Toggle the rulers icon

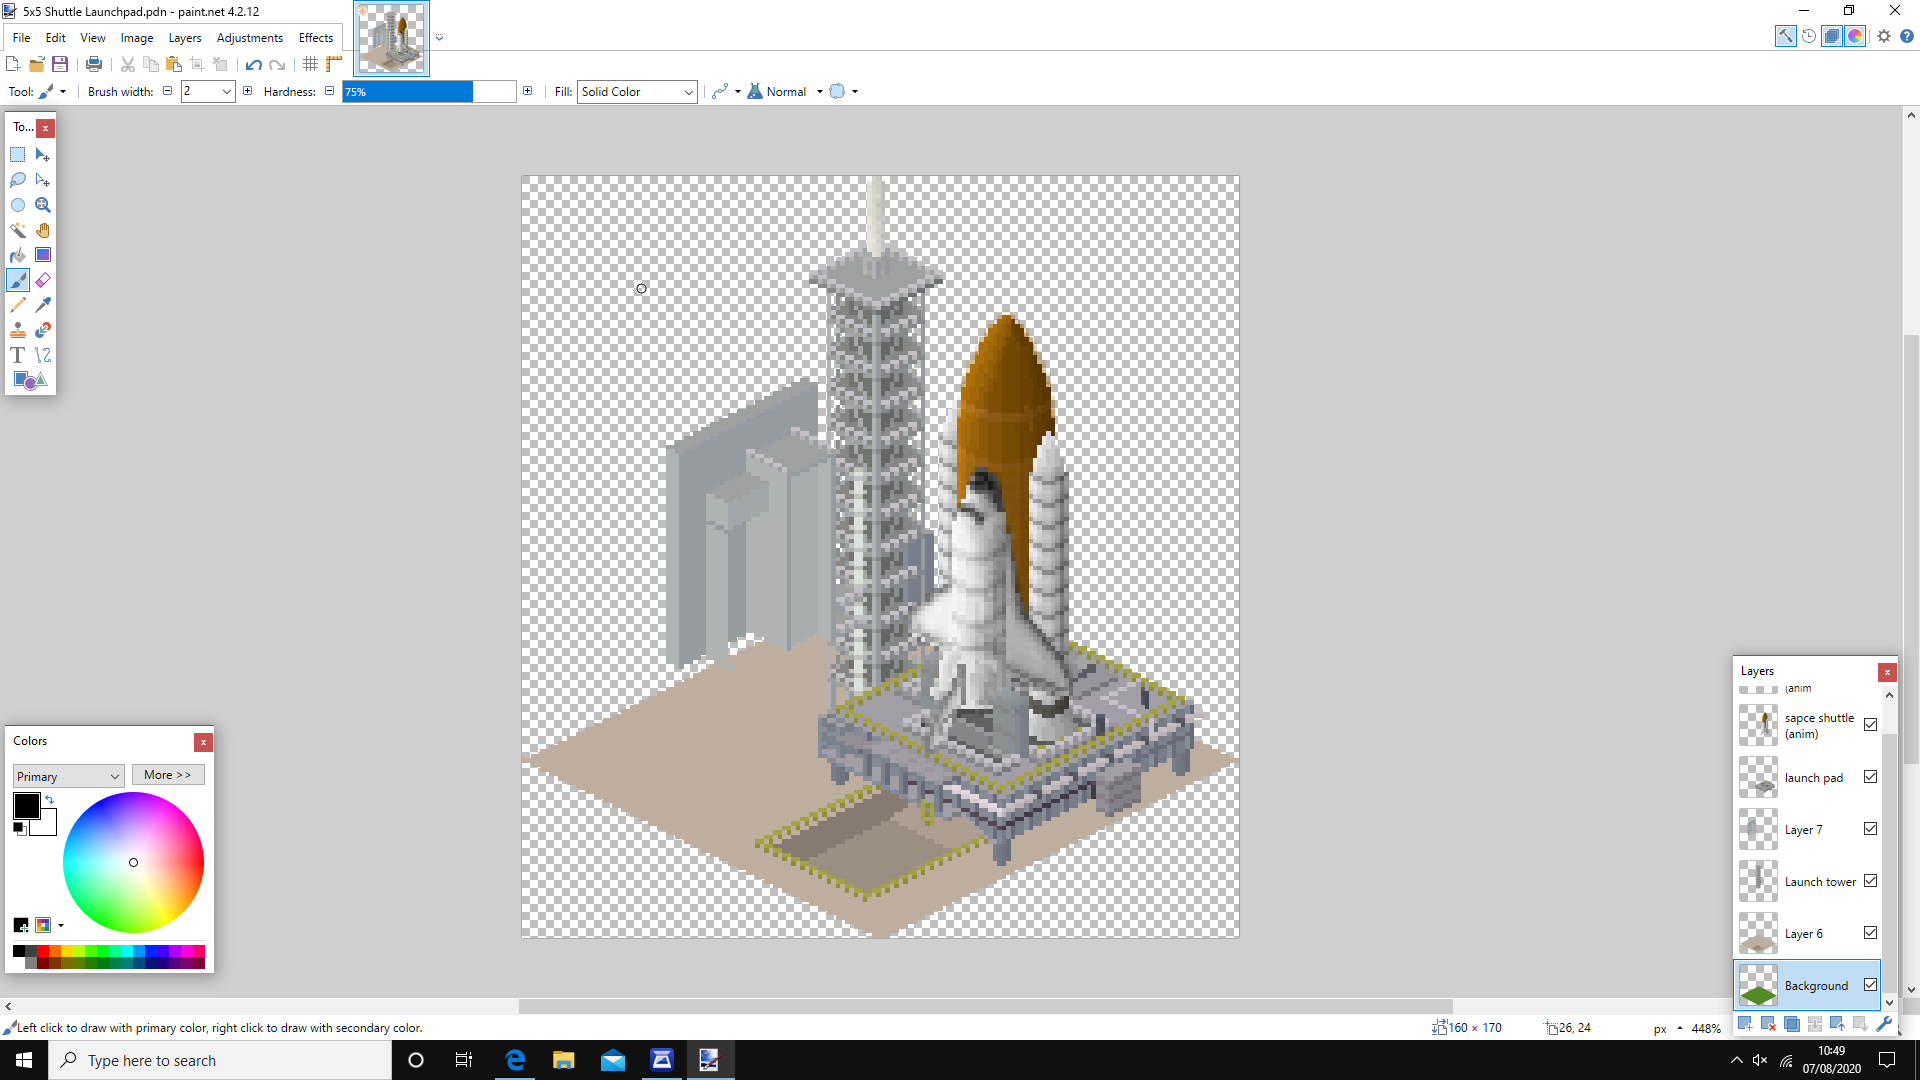click(x=334, y=64)
